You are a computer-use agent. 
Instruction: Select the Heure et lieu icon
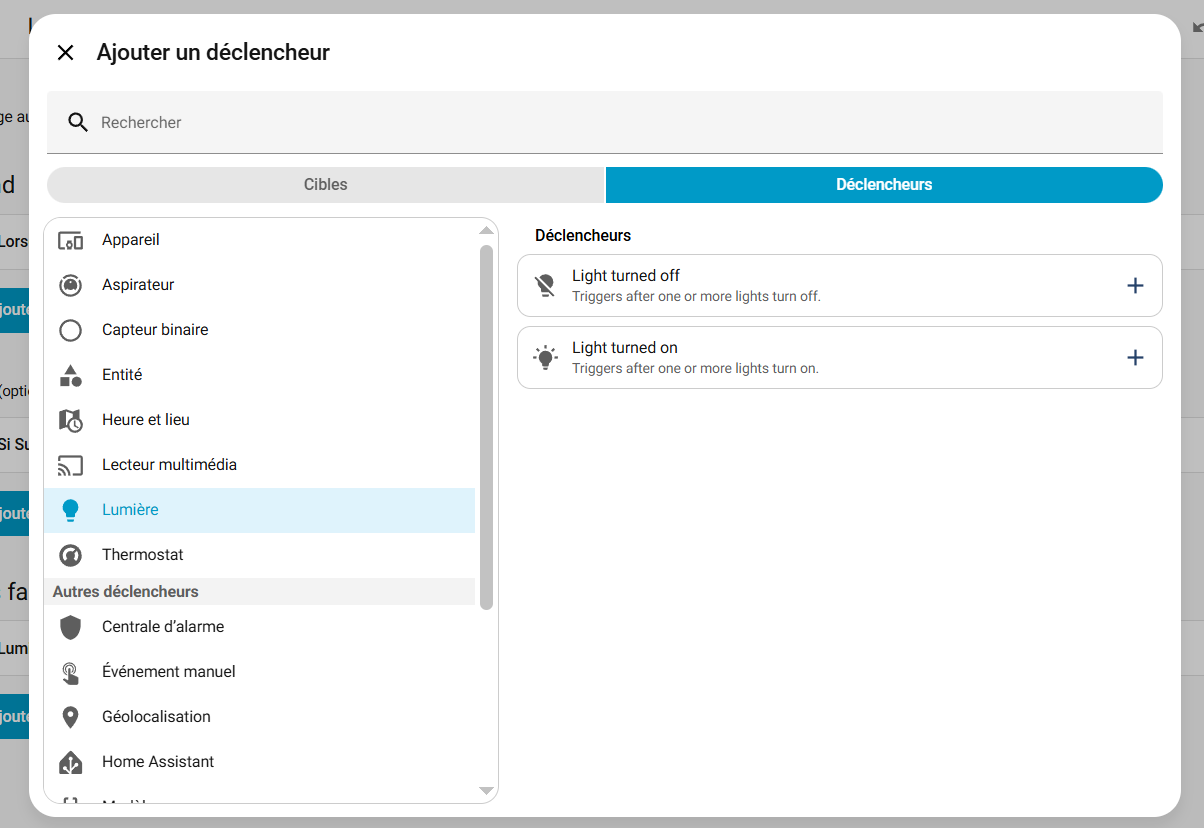click(70, 421)
